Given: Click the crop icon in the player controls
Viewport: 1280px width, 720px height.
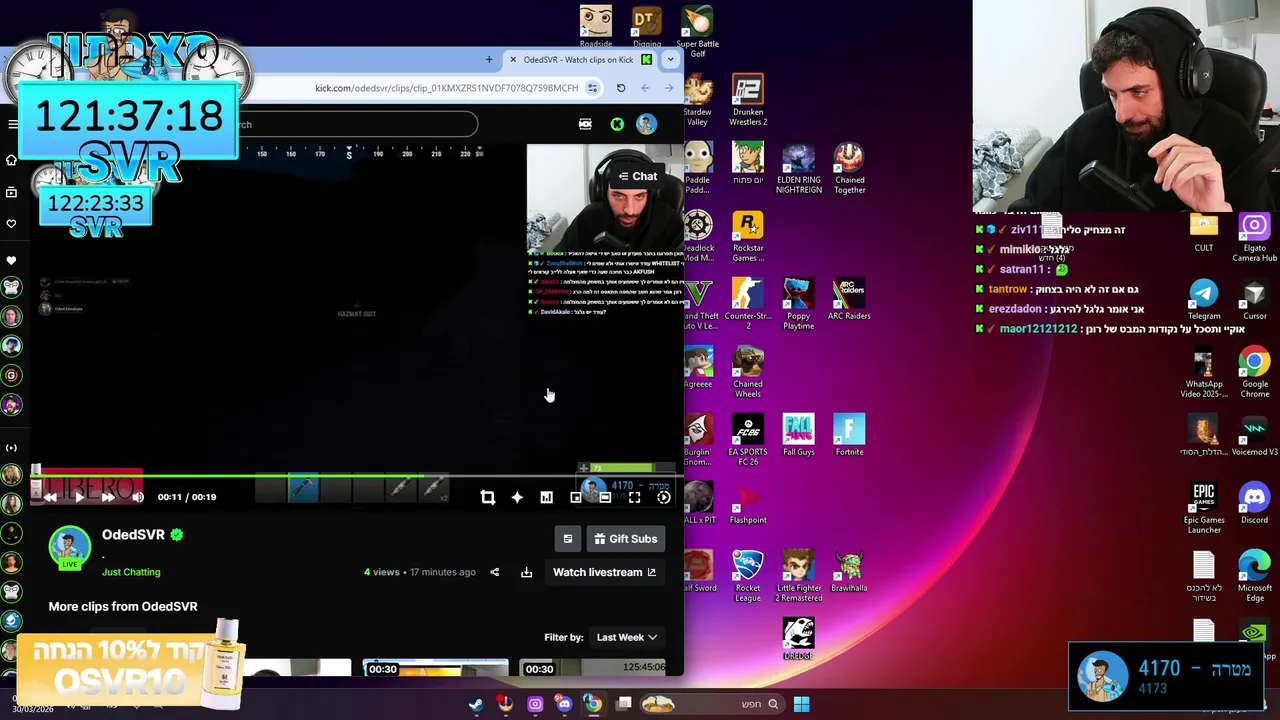Looking at the screenshot, I should pos(488,497).
